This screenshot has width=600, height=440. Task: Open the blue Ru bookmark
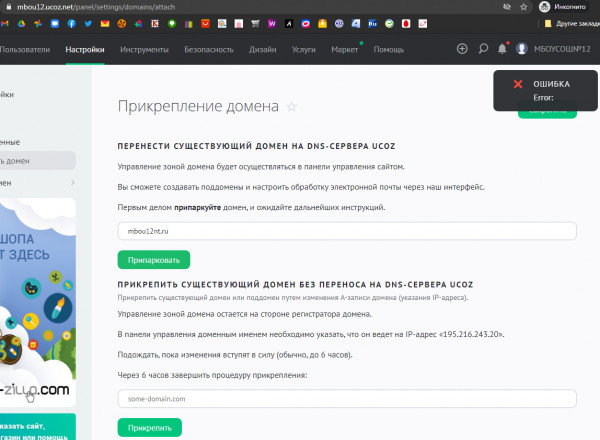pos(372,24)
